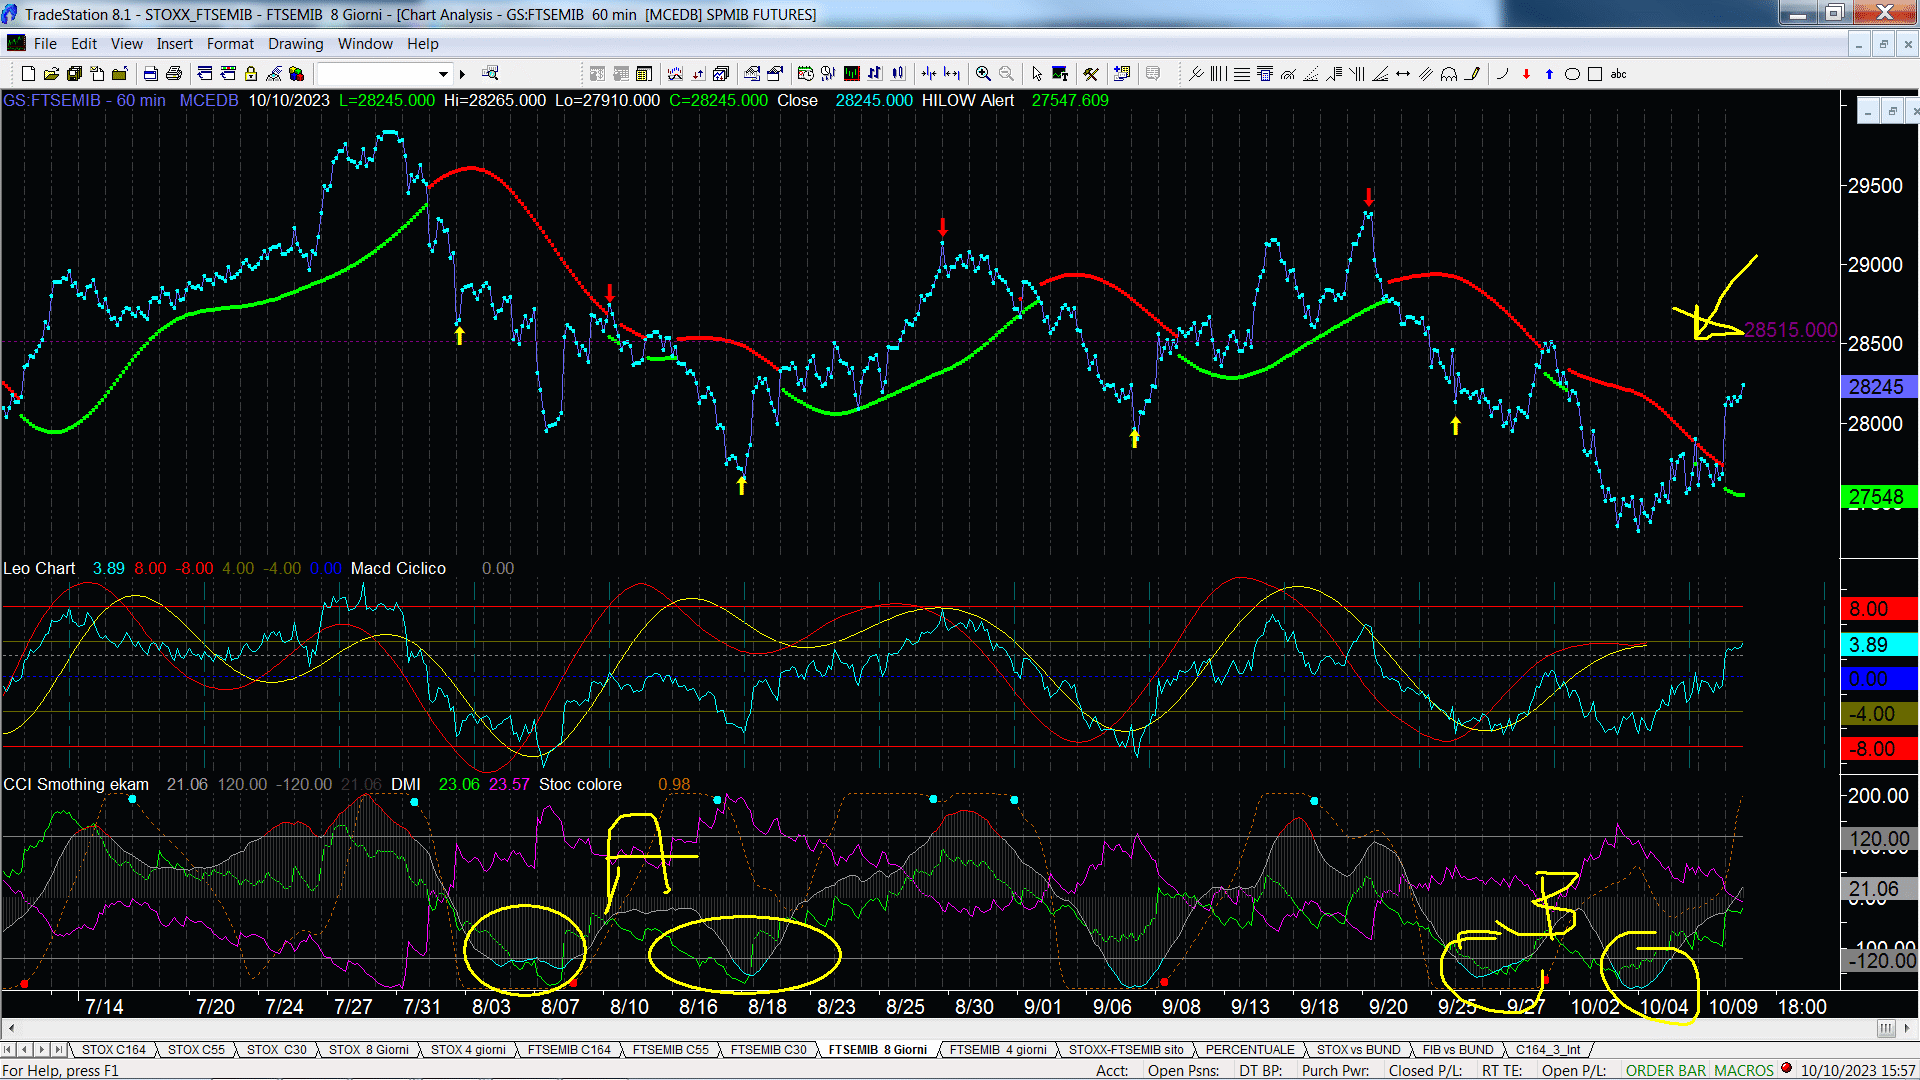Click the Macd Ciclico indicator label
The image size is (1920, 1080).
coord(398,569)
